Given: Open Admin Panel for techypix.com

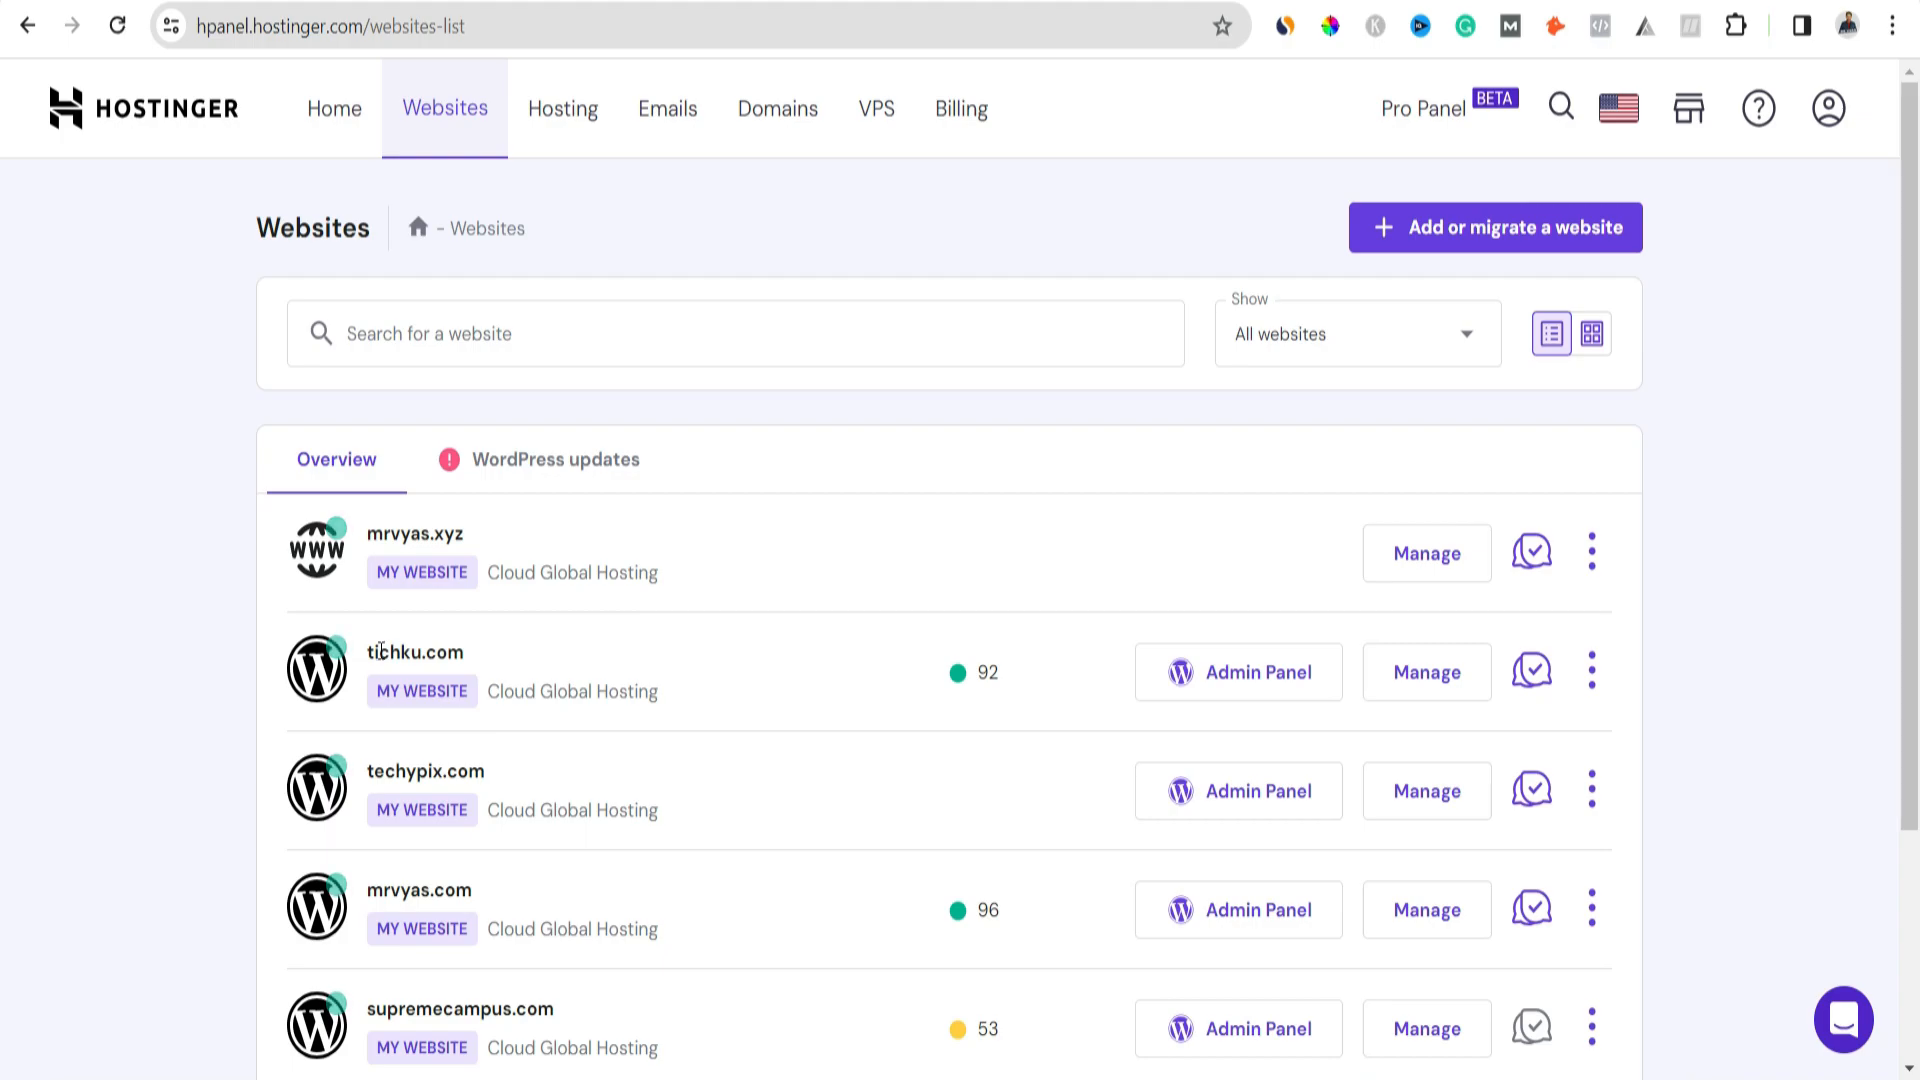Looking at the screenshot, I should coord(1239,791).
